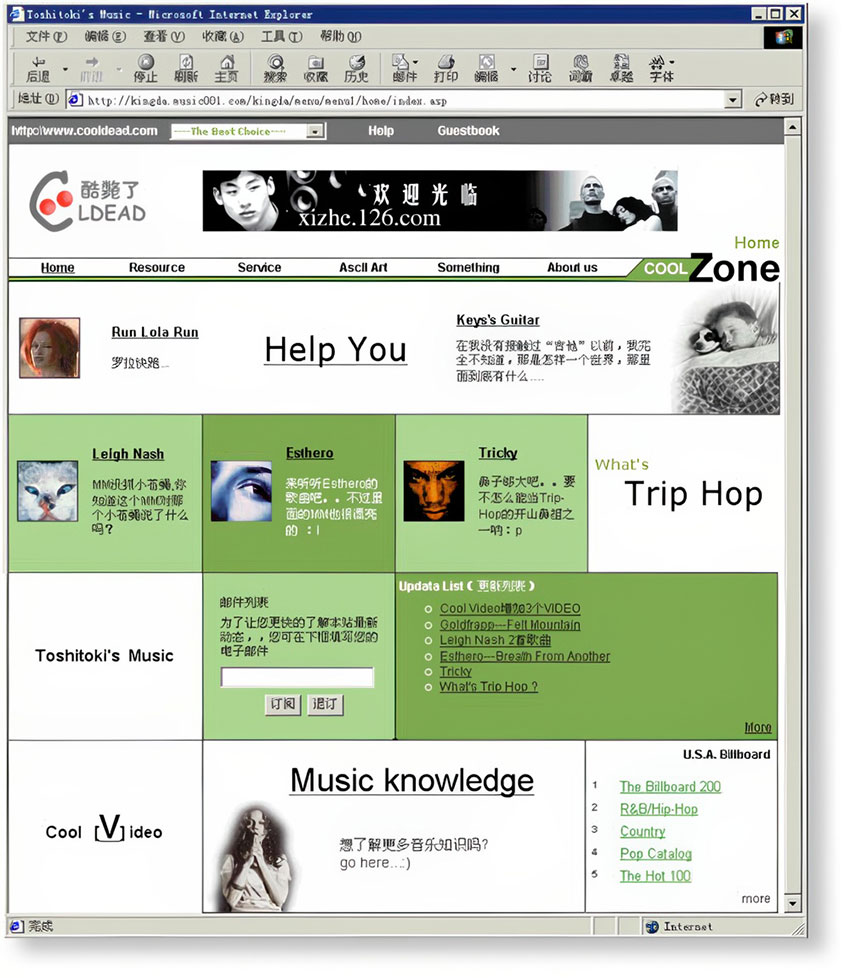The image size is (850, 978).
Task: Open the 工具 (Tools) menu
Action: click(x=281, y=36)
